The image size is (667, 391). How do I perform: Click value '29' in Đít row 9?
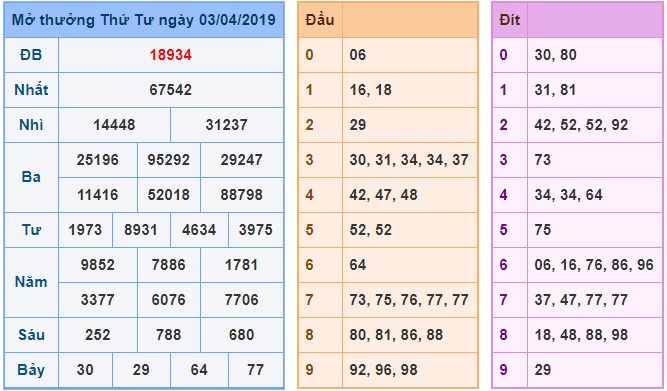[543, 370]
